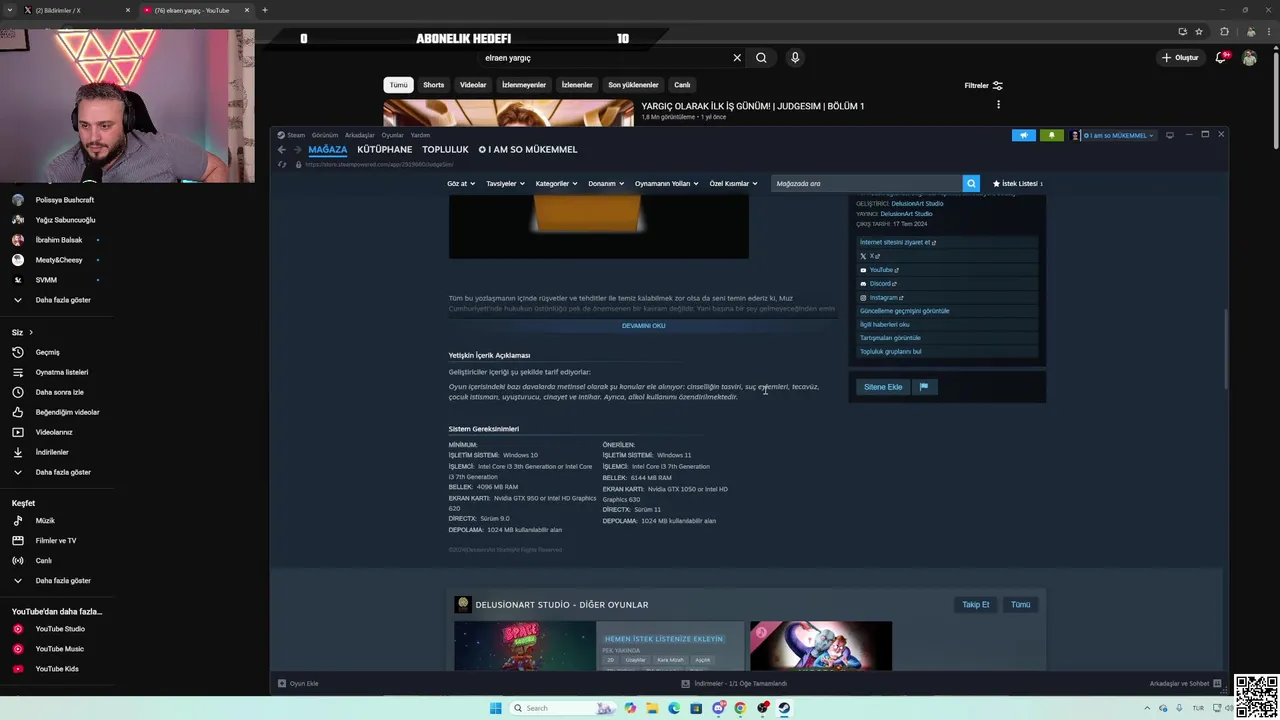Focus the YouTube search input
The height and width of the screenshot is (720, 1280).
pyautogui.click(x=605, y=58)
